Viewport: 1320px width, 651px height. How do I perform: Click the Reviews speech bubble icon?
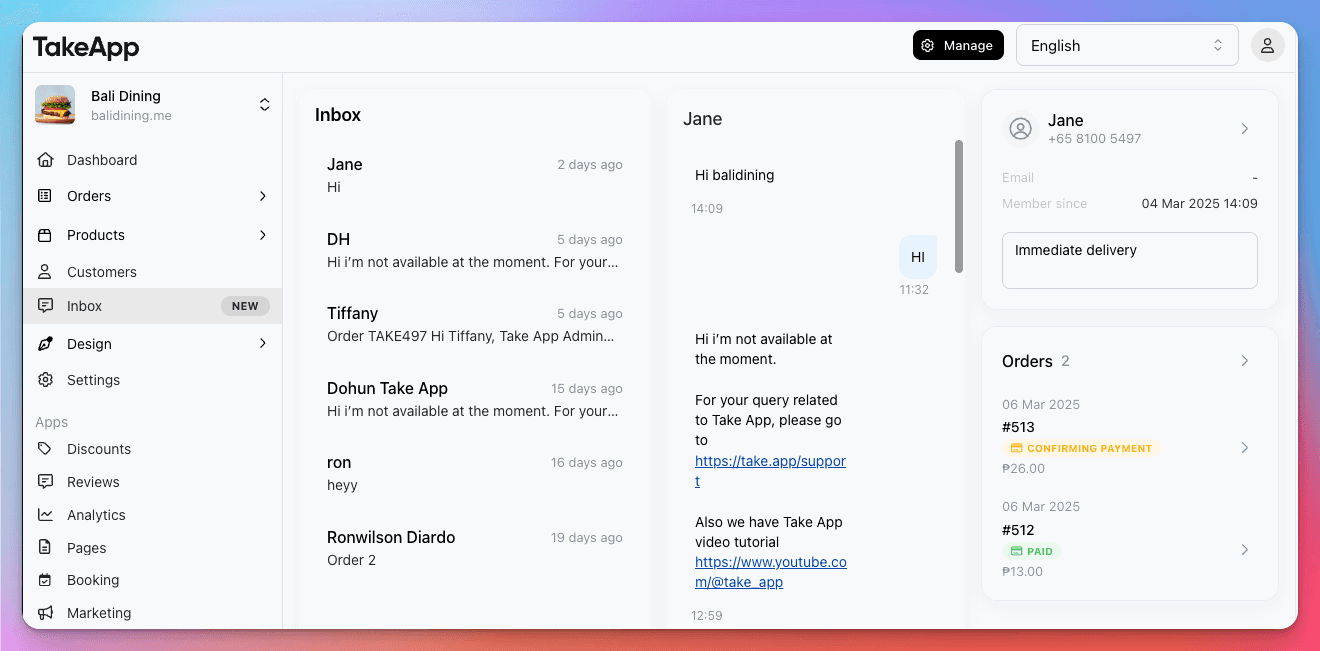(45, 482)
